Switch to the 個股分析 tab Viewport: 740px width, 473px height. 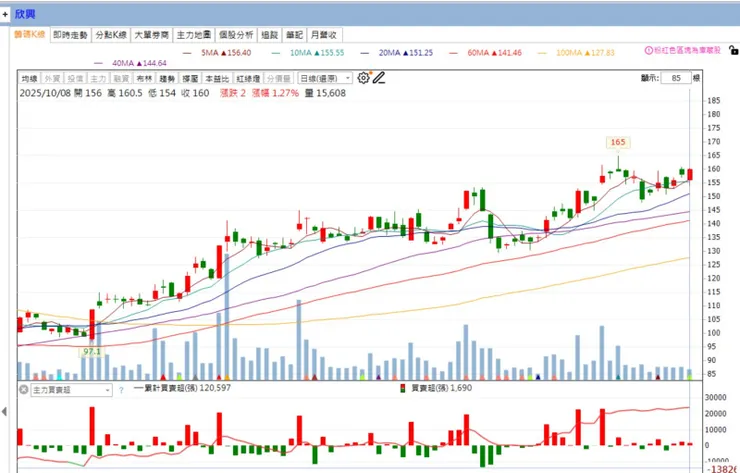coord(236,35)
